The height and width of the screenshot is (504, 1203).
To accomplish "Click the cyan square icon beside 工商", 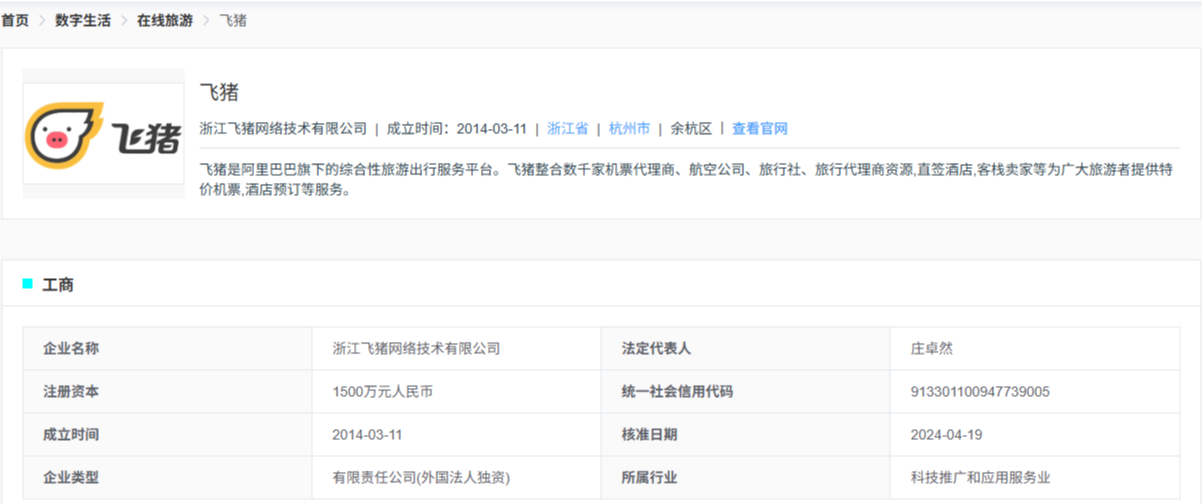I will point(28,284).
